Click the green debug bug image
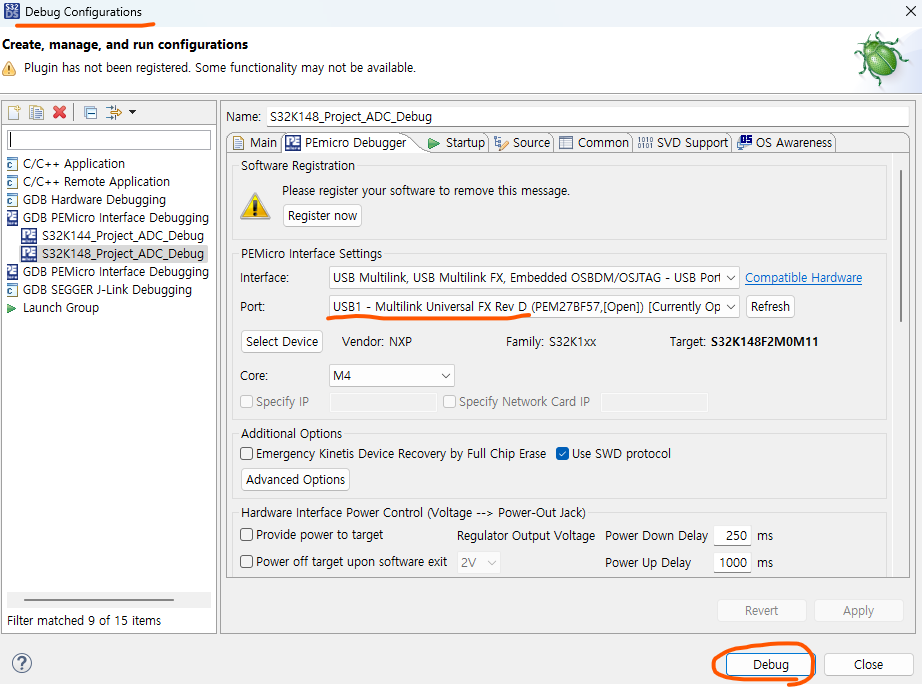The height and width of the screenshot is (687, 922). [x=880, y=59]
